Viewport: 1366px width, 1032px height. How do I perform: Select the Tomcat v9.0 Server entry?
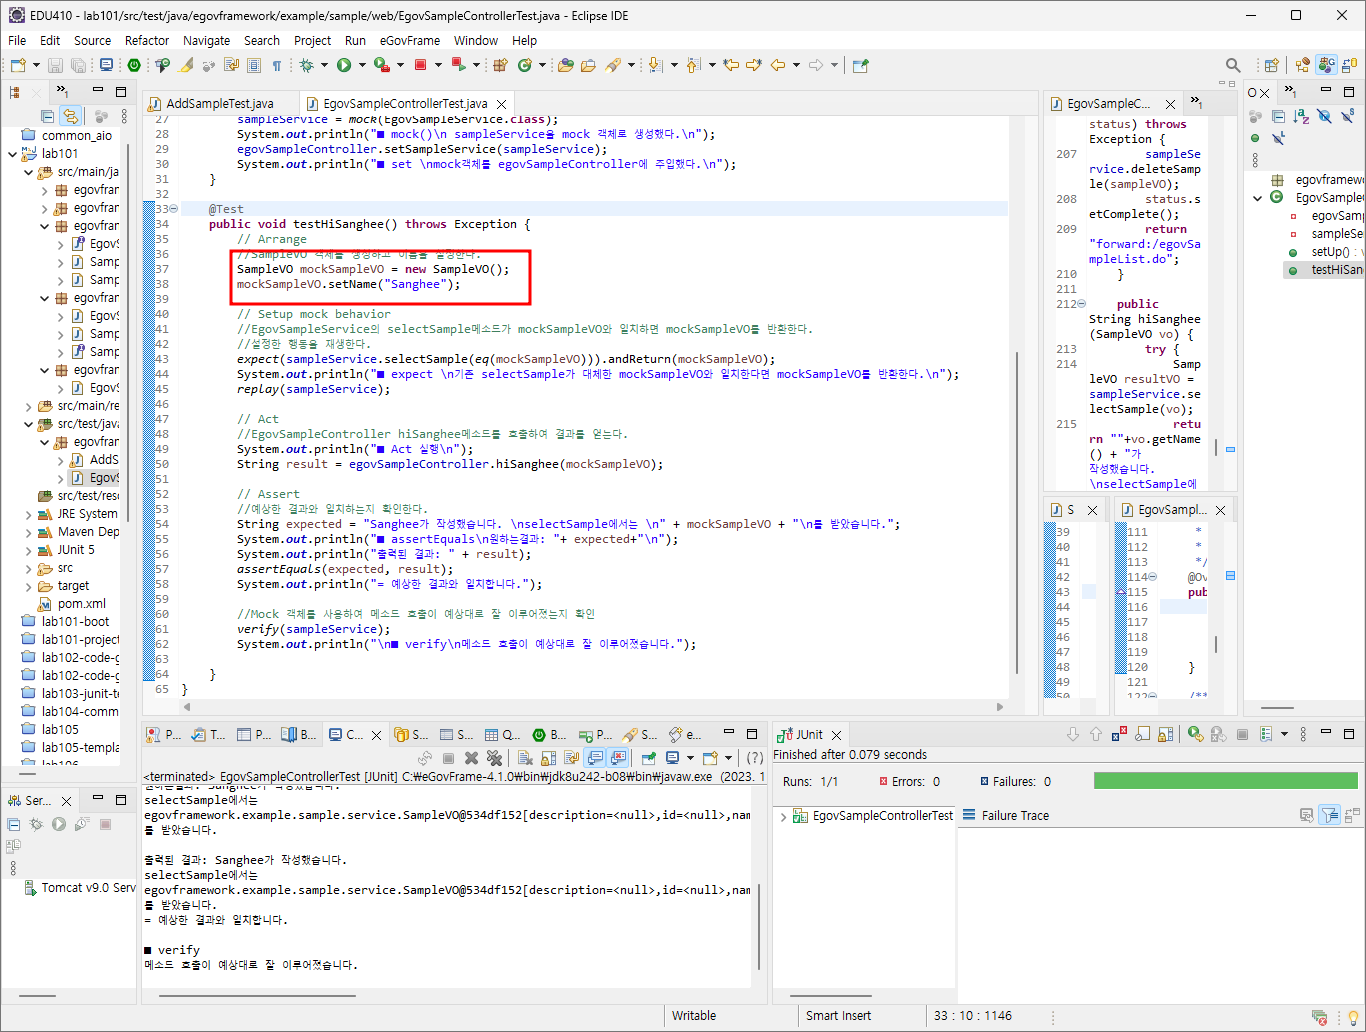click(80, 888)
